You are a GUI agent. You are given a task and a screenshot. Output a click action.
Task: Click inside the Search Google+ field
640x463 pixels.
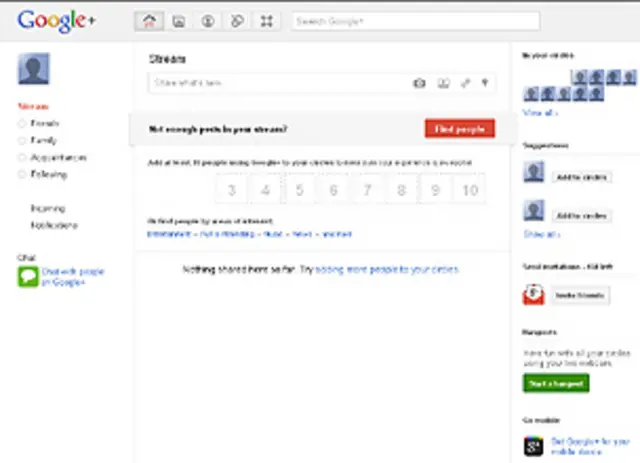[x=415, y=21]
